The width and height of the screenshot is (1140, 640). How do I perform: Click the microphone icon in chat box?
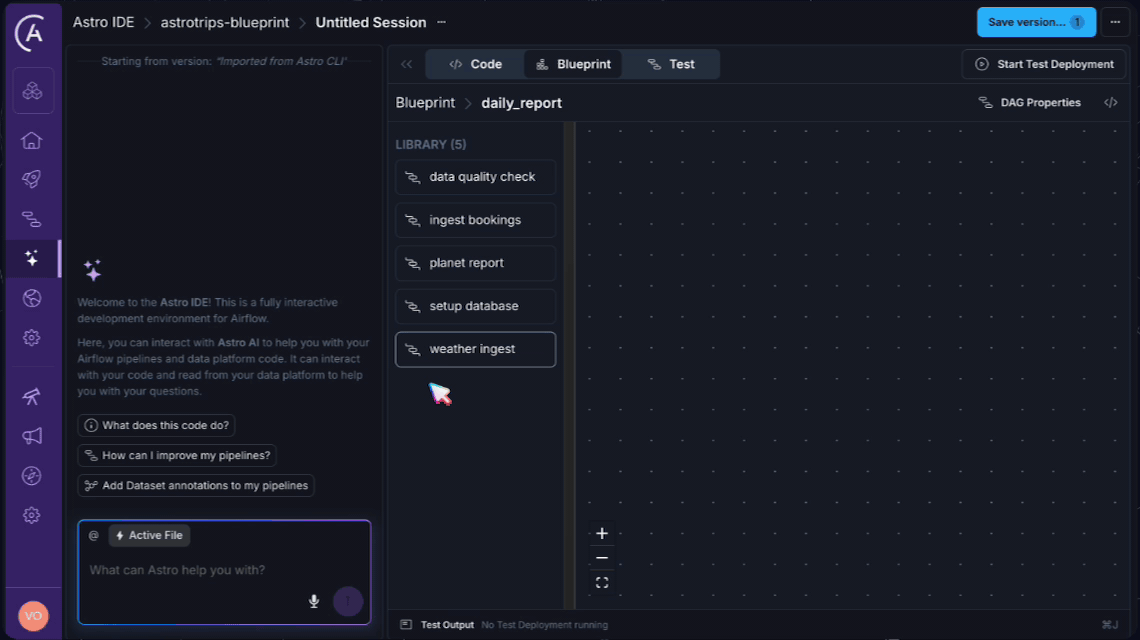click(x=314, y=601)
